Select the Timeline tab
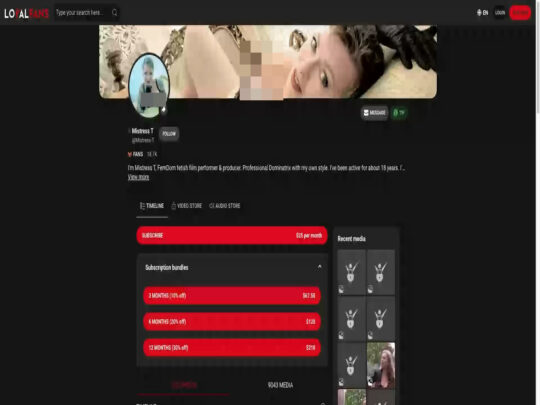 (152, 206)
